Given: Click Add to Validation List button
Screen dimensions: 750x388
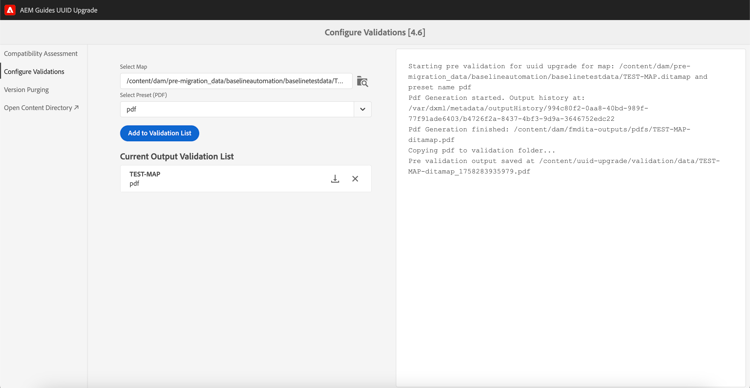Looking at the screenshot, I should pyautogui.click(x=159, y=133).
